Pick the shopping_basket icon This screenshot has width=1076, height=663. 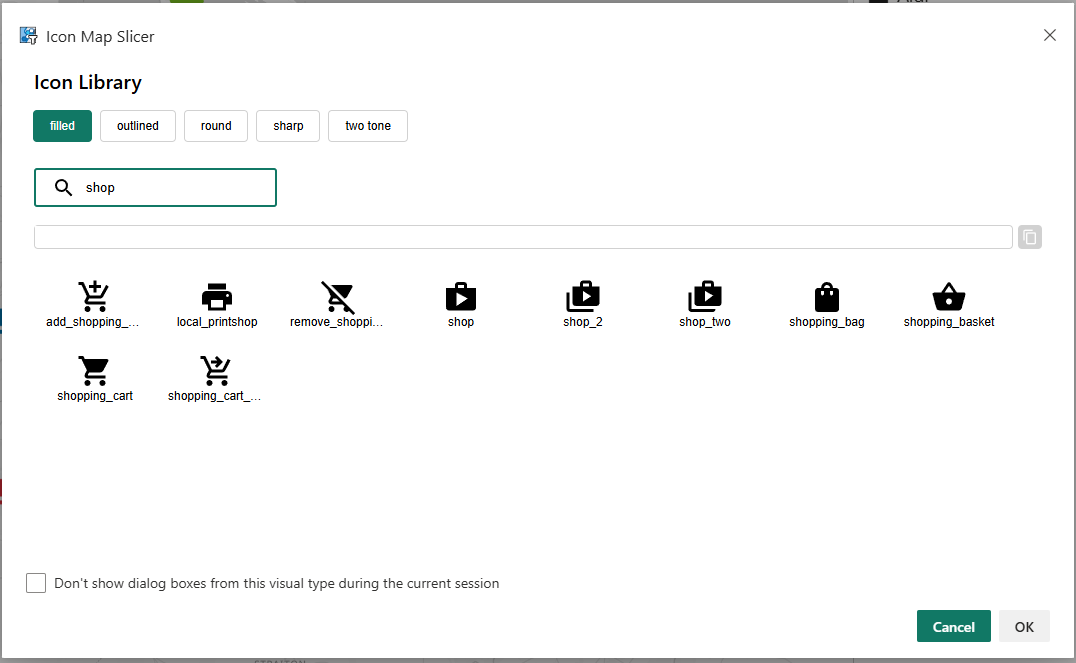point(949,297)
